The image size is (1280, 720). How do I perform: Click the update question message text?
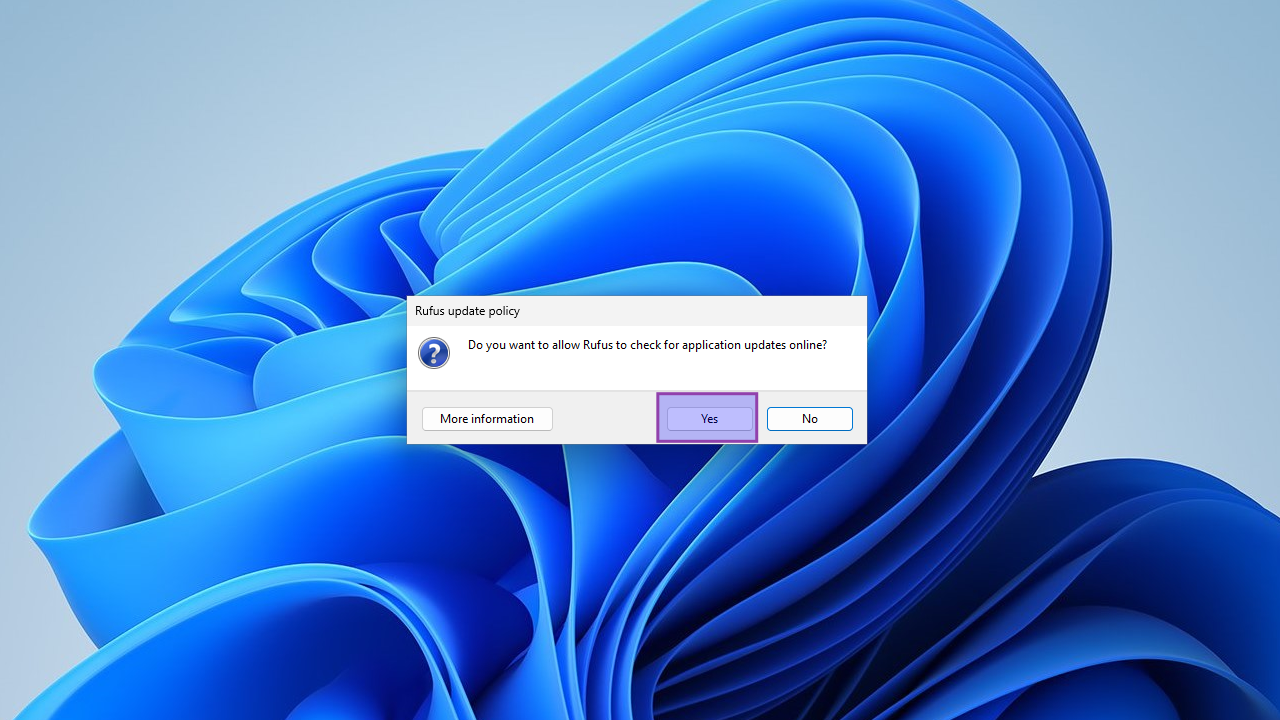pyautogui.click(x=647, y=345)
